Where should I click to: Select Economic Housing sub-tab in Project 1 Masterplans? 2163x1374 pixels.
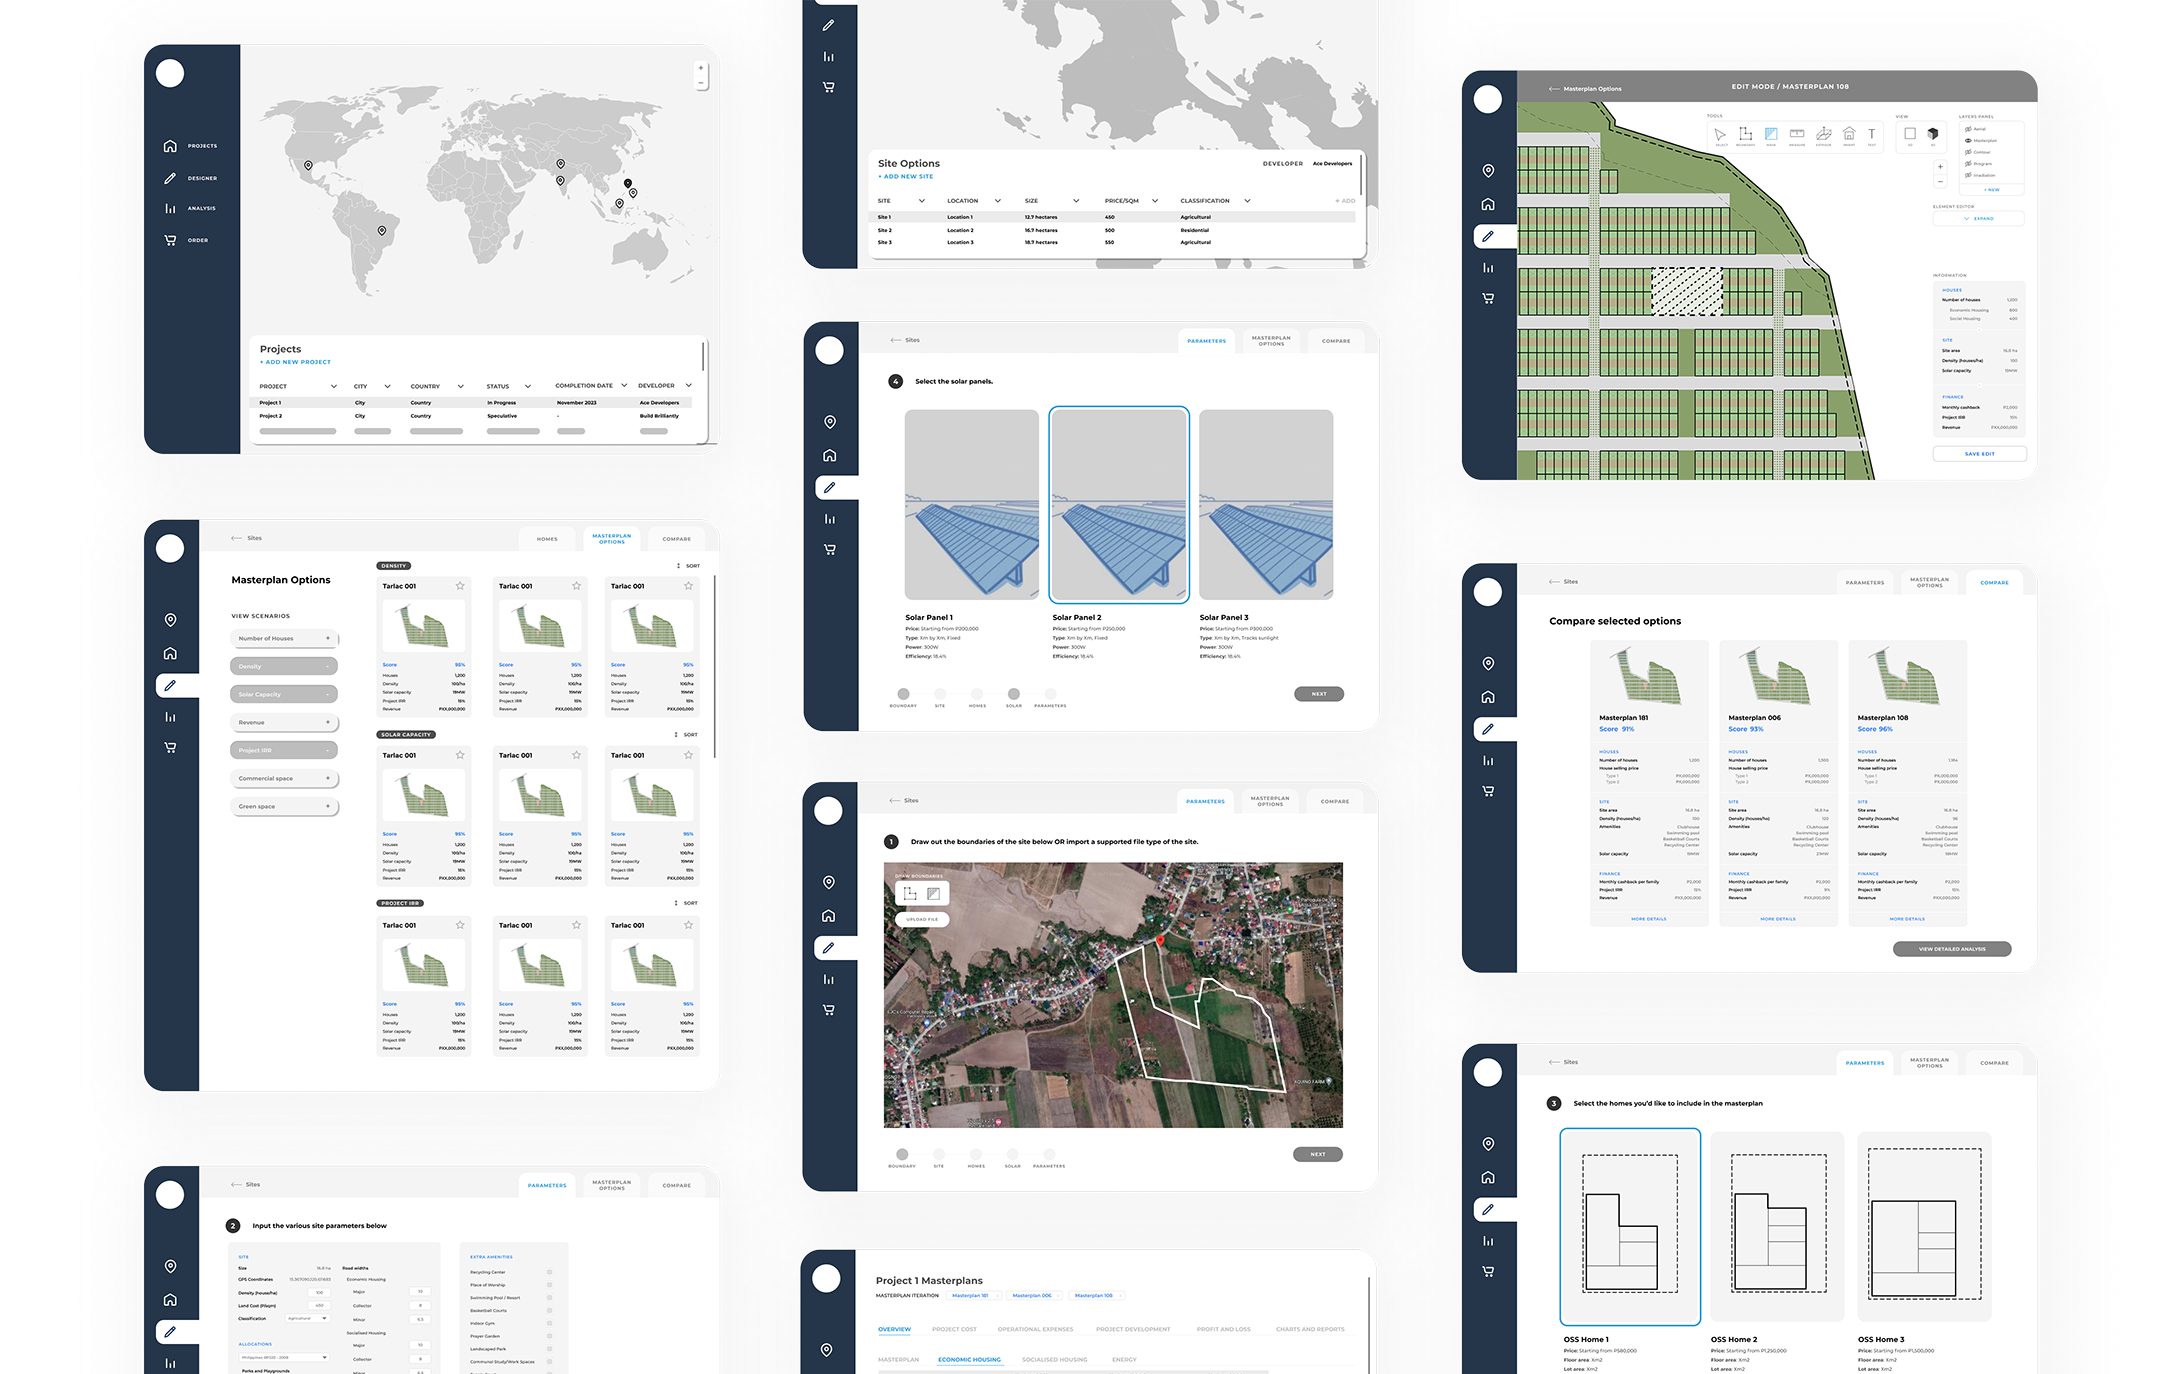[969, 1360]
